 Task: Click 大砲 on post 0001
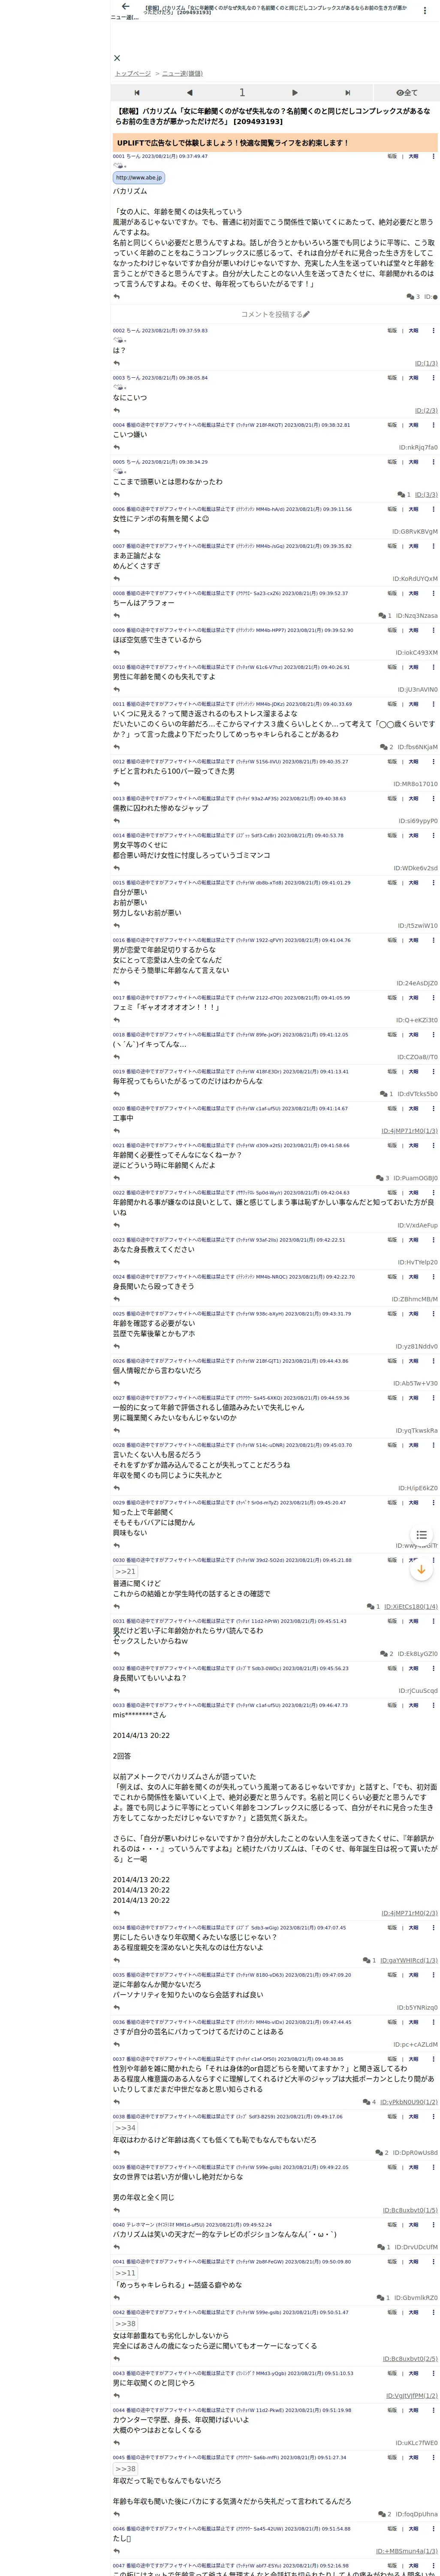pos(414,156)
